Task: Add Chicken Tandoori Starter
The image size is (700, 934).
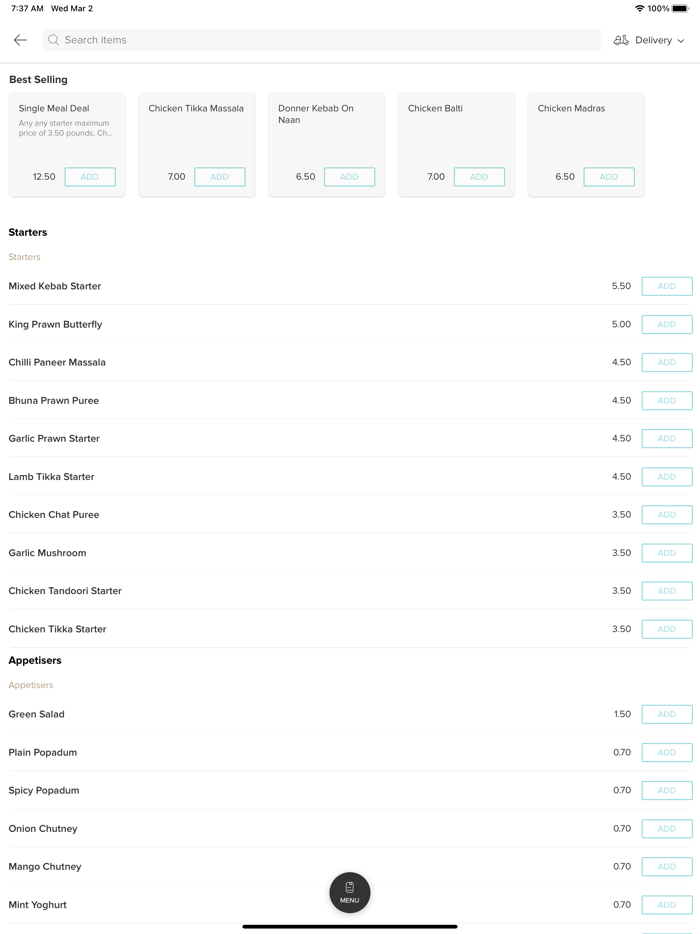Action: (667, 591)
